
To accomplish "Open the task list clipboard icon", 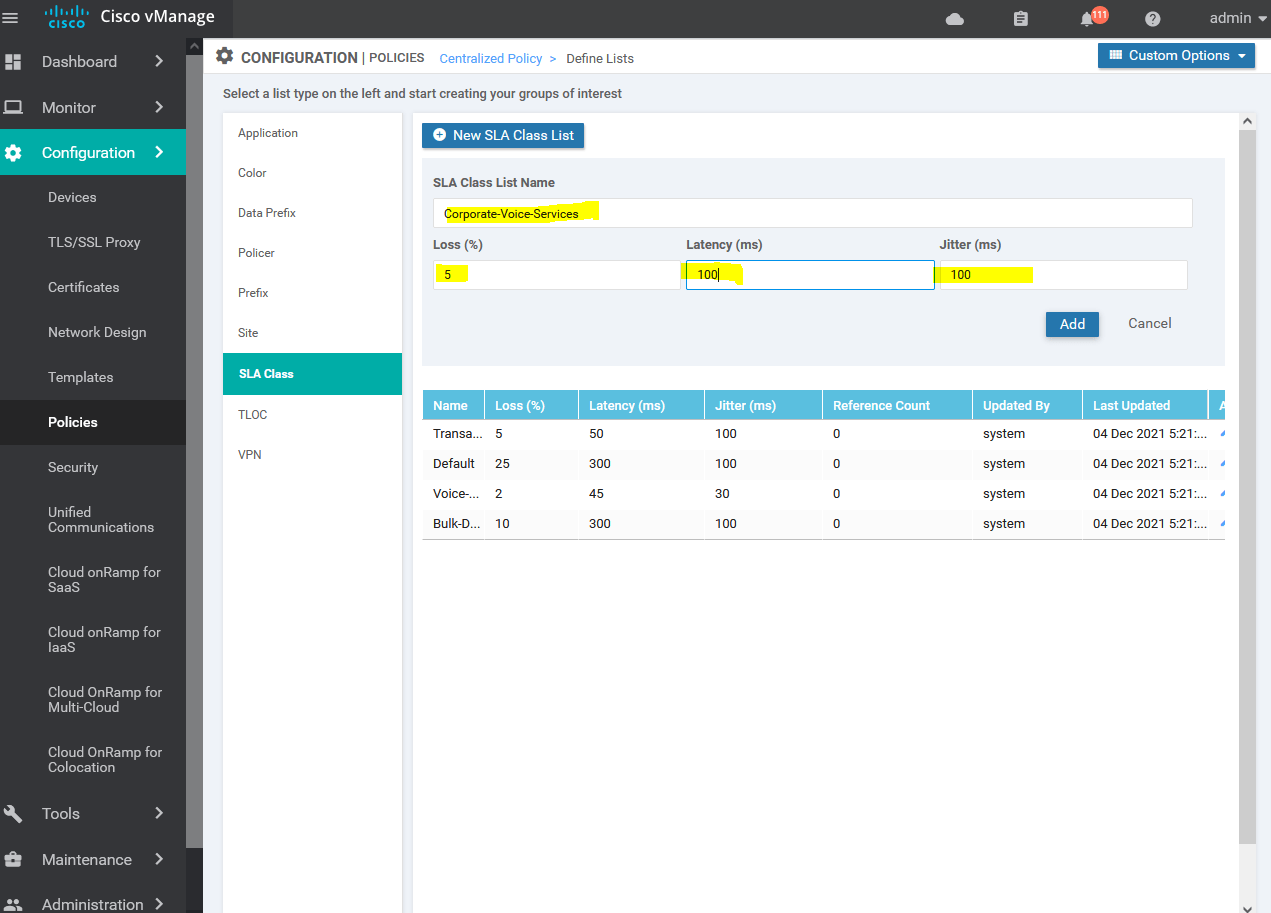I will [x=1020, y=19].
